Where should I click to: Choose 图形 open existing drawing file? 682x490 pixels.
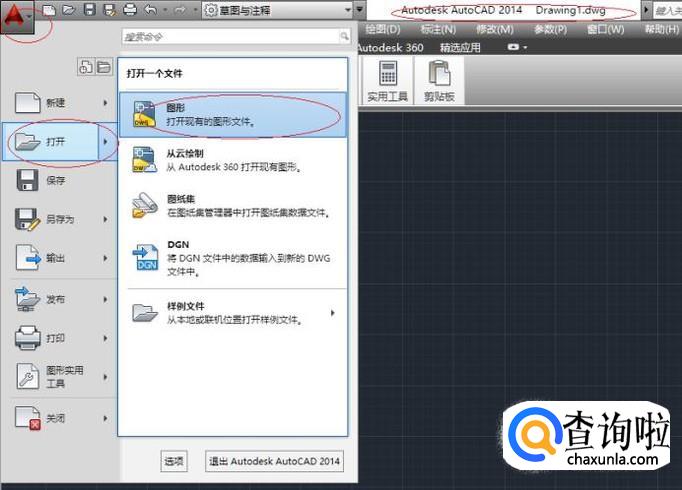coord(233,115)
